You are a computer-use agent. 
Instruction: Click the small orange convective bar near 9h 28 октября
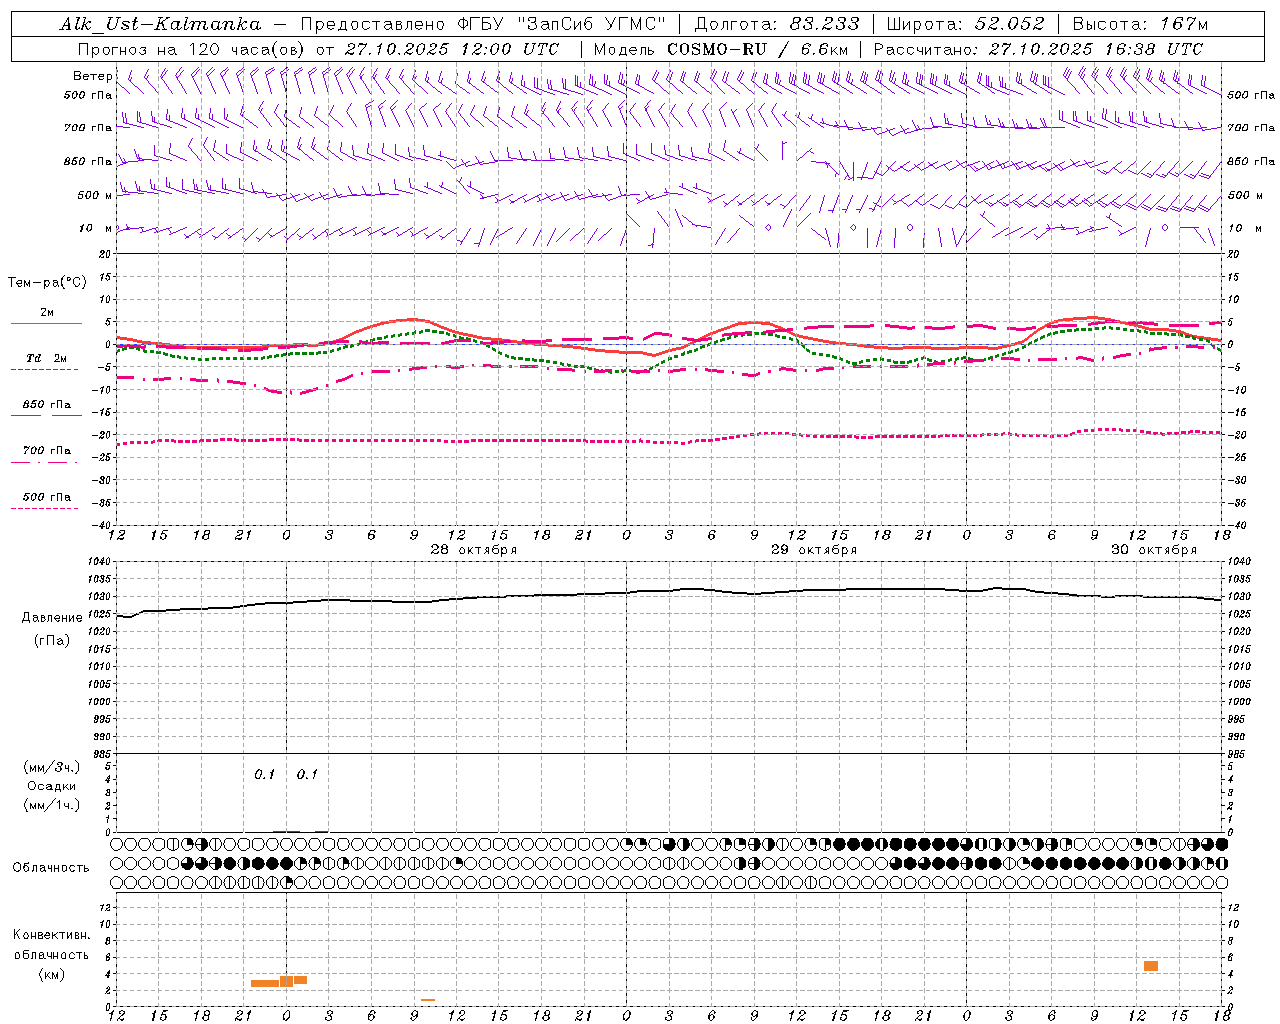pos(428,1000)
